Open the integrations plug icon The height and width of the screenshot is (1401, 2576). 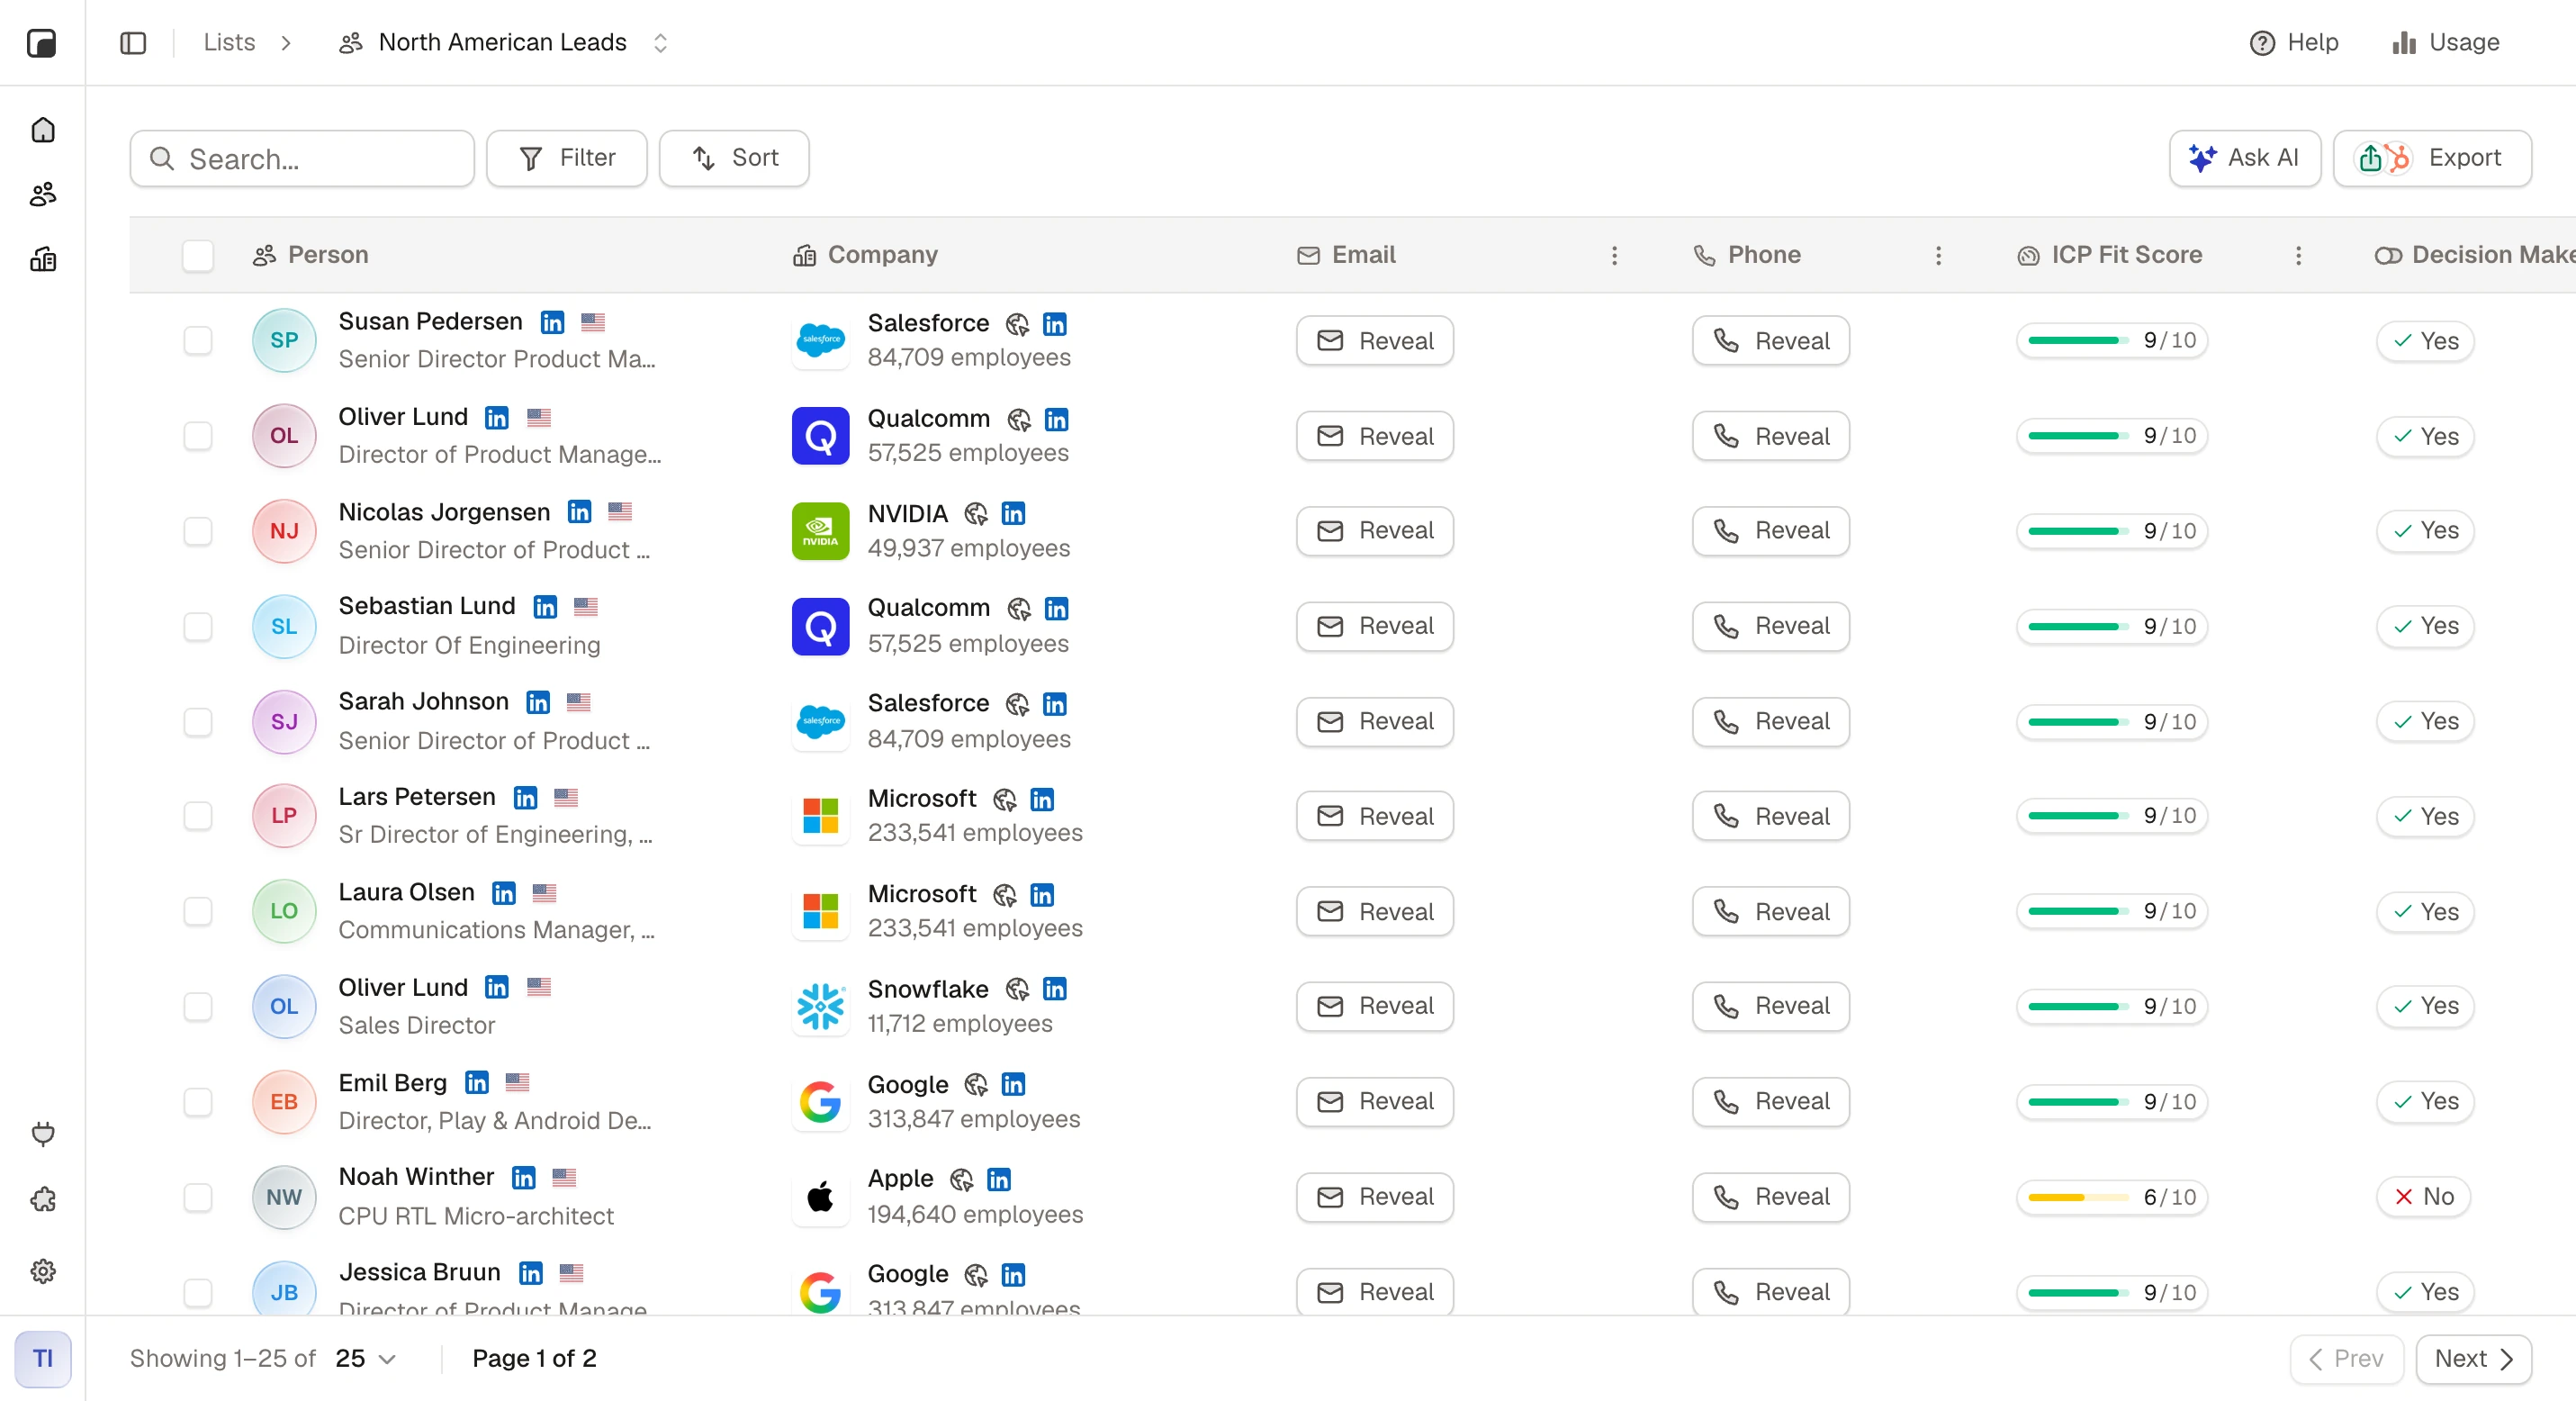coord(43,1133)
